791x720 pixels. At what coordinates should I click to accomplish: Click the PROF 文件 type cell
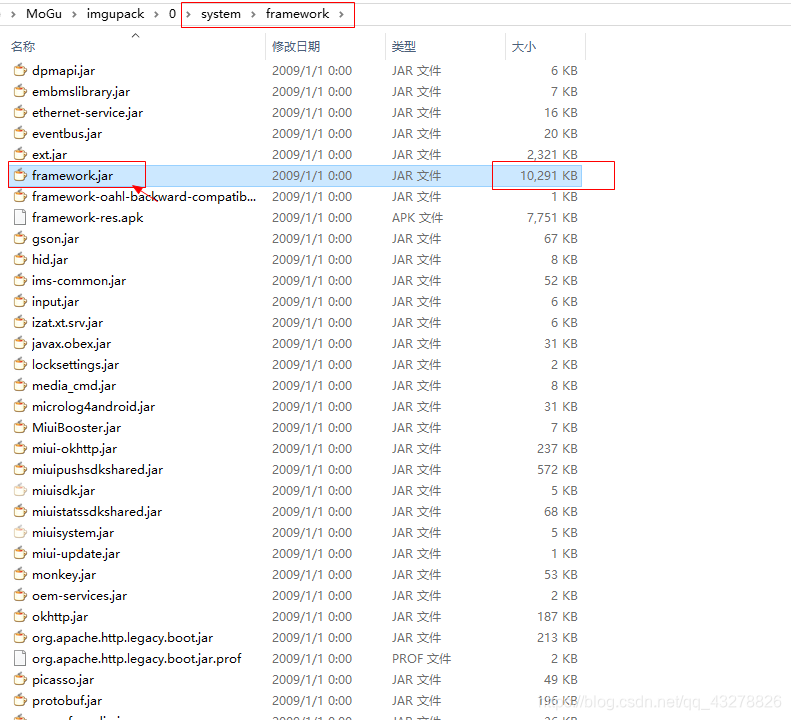(x=421, y=658)
